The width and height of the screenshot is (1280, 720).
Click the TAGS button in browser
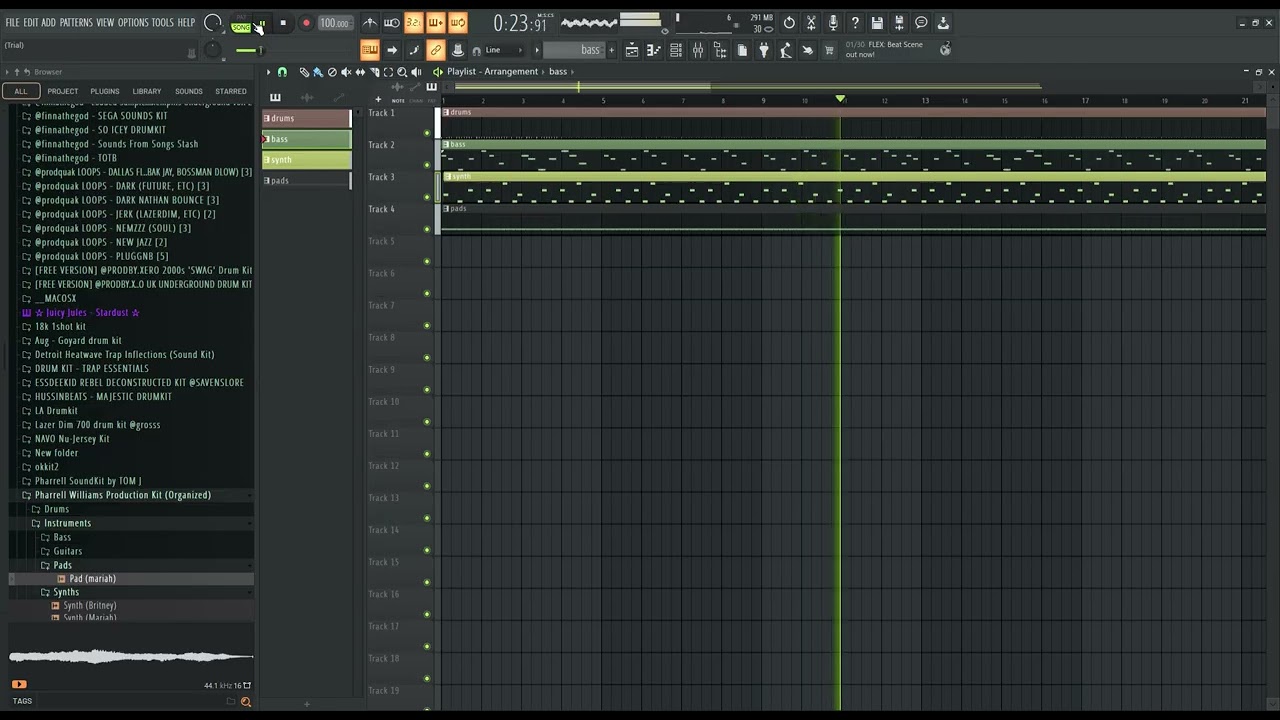point(22,701)
